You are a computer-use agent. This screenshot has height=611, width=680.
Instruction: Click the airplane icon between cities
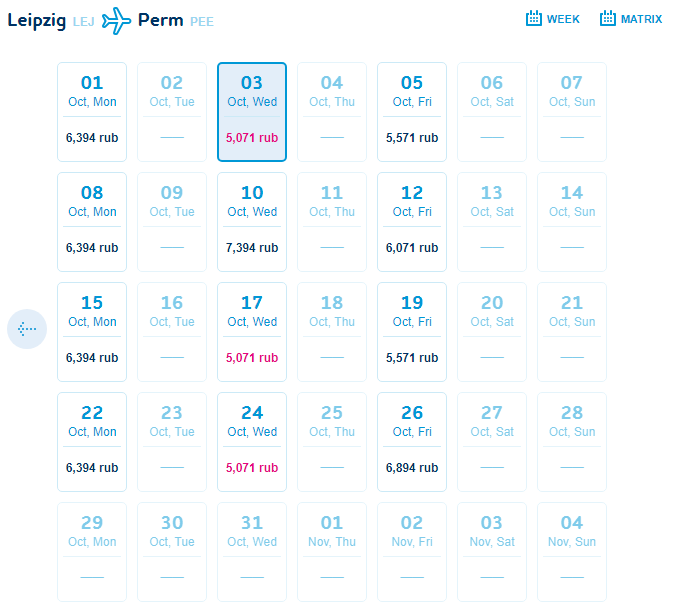pos(116,20)
